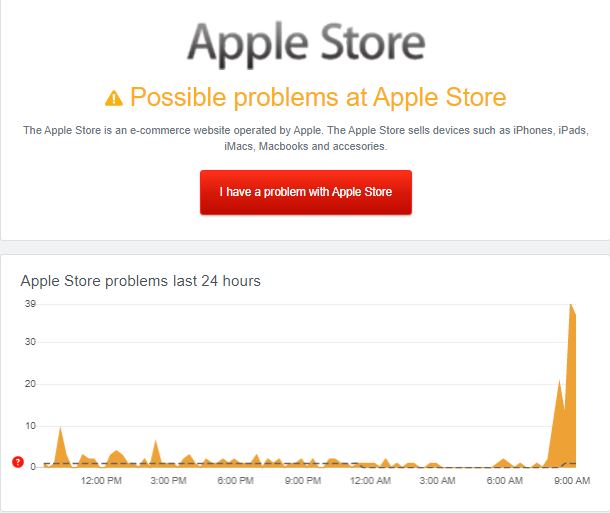Screen dimensions: 610x513
Task: Click the 6:00 PM time axis label
Action: pos(235,481)
